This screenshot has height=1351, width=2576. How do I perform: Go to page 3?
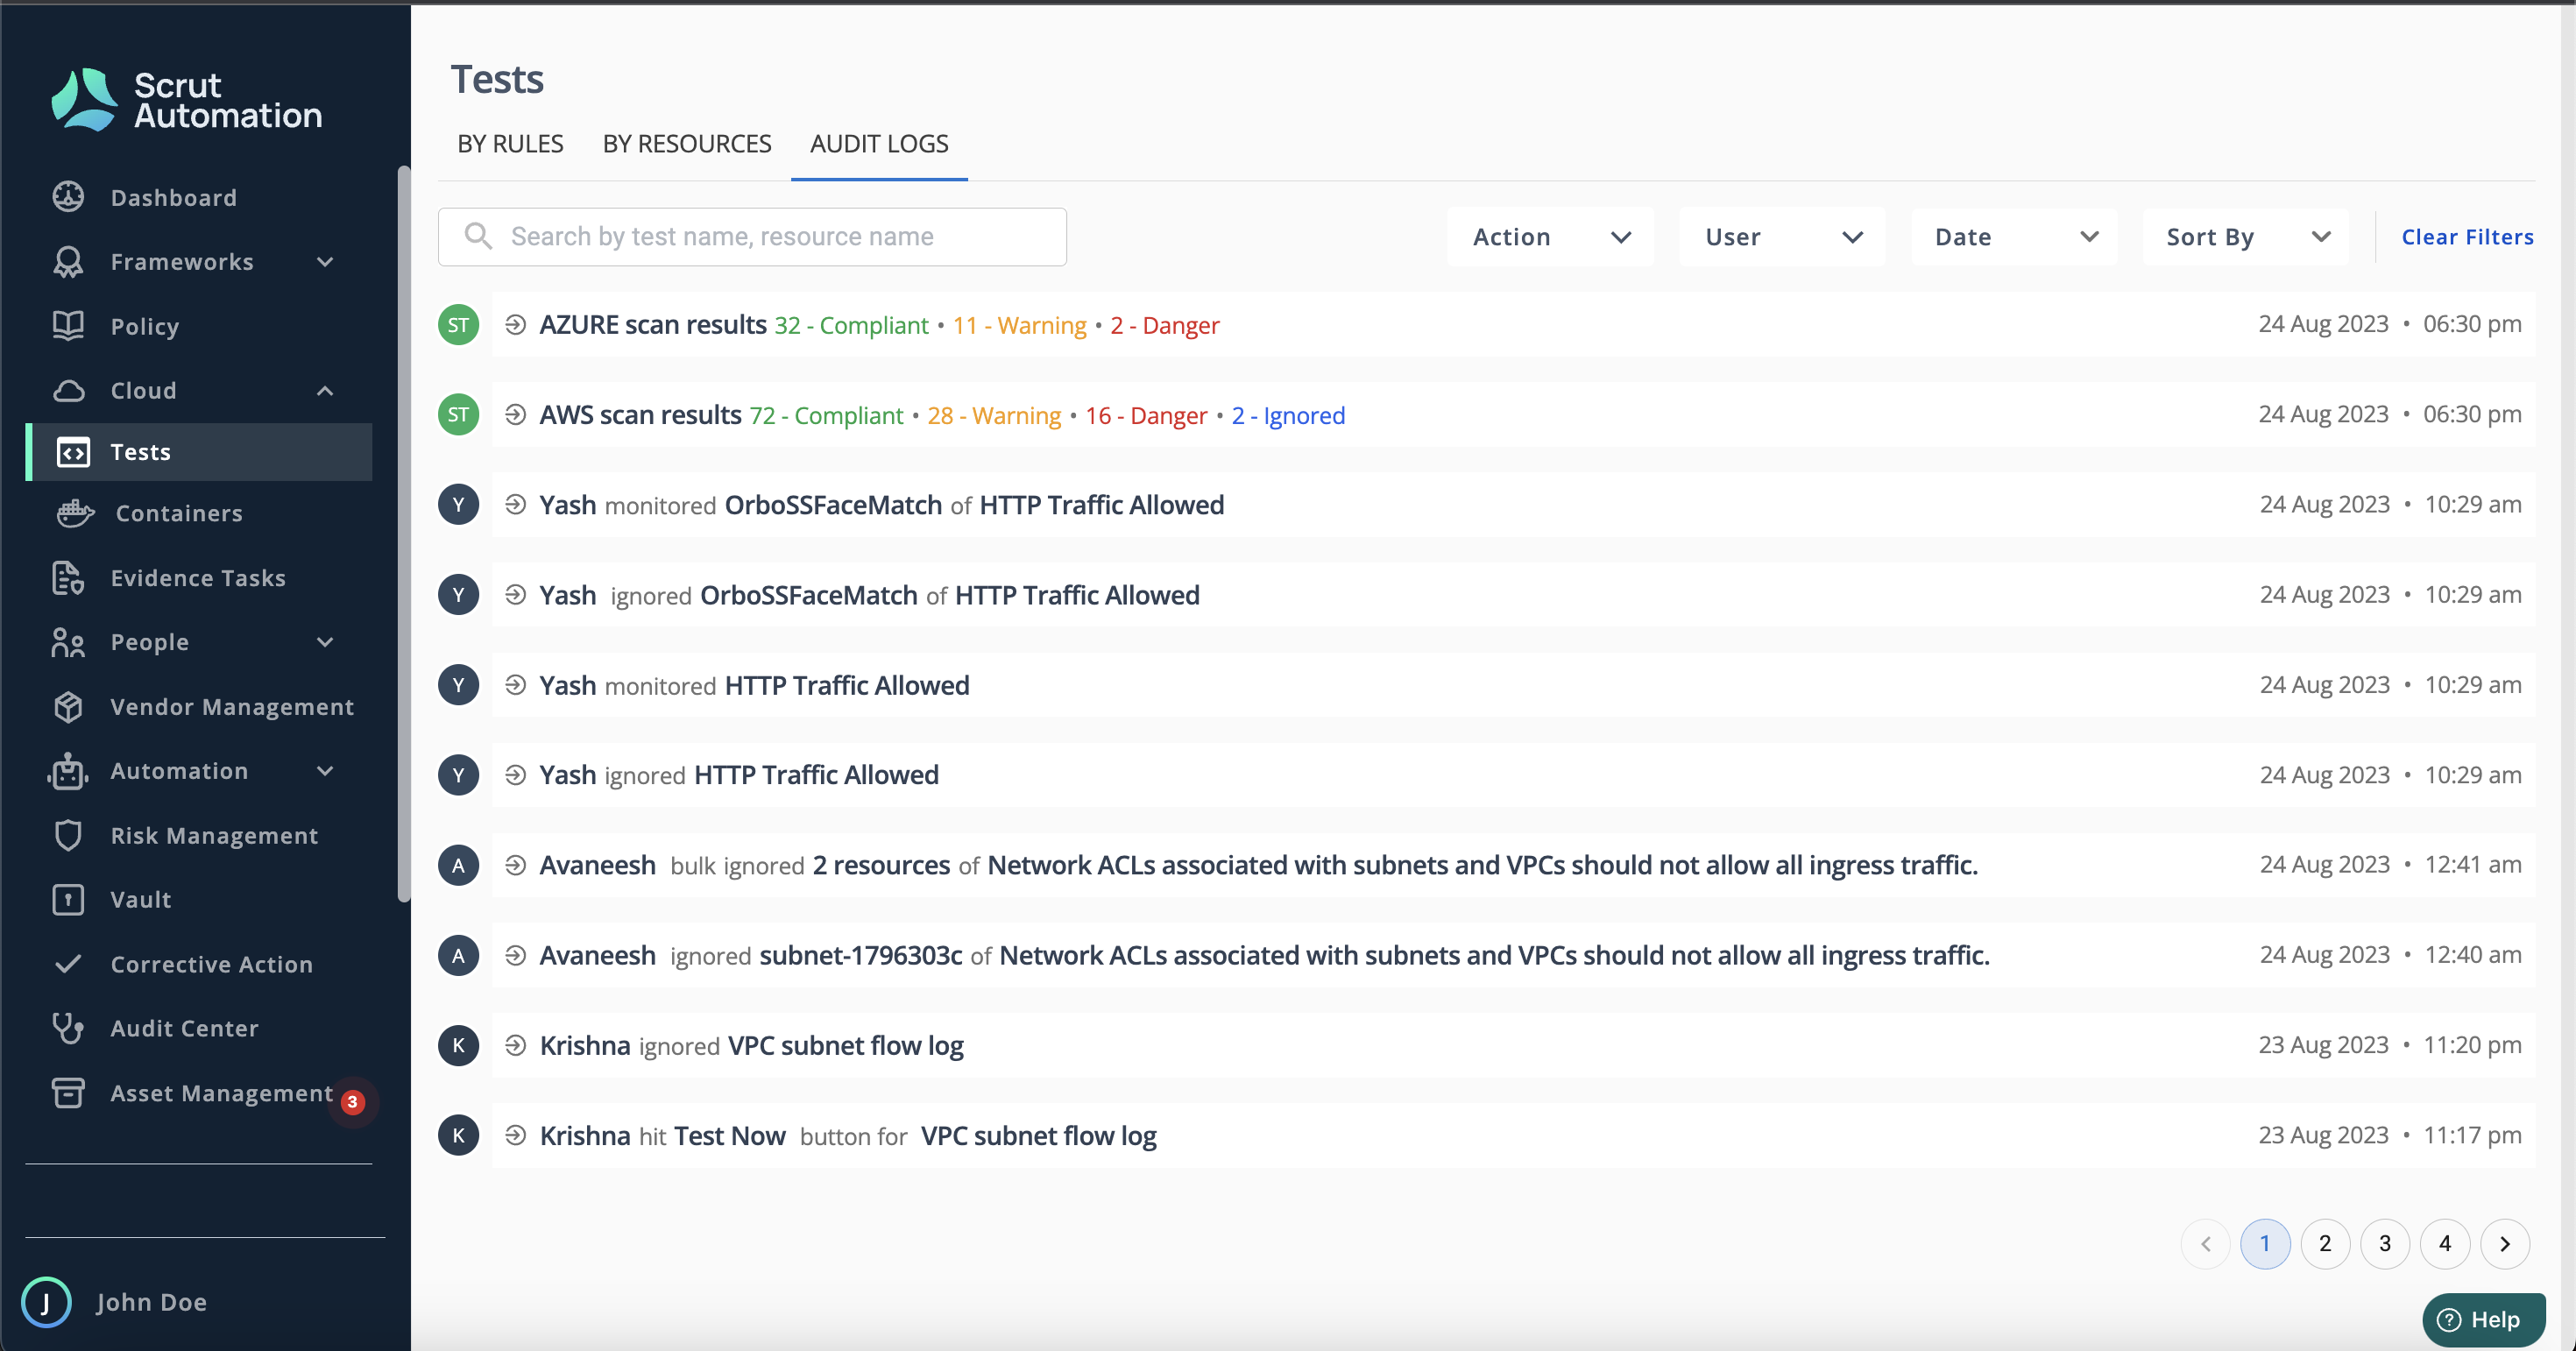[2385, 1244]
